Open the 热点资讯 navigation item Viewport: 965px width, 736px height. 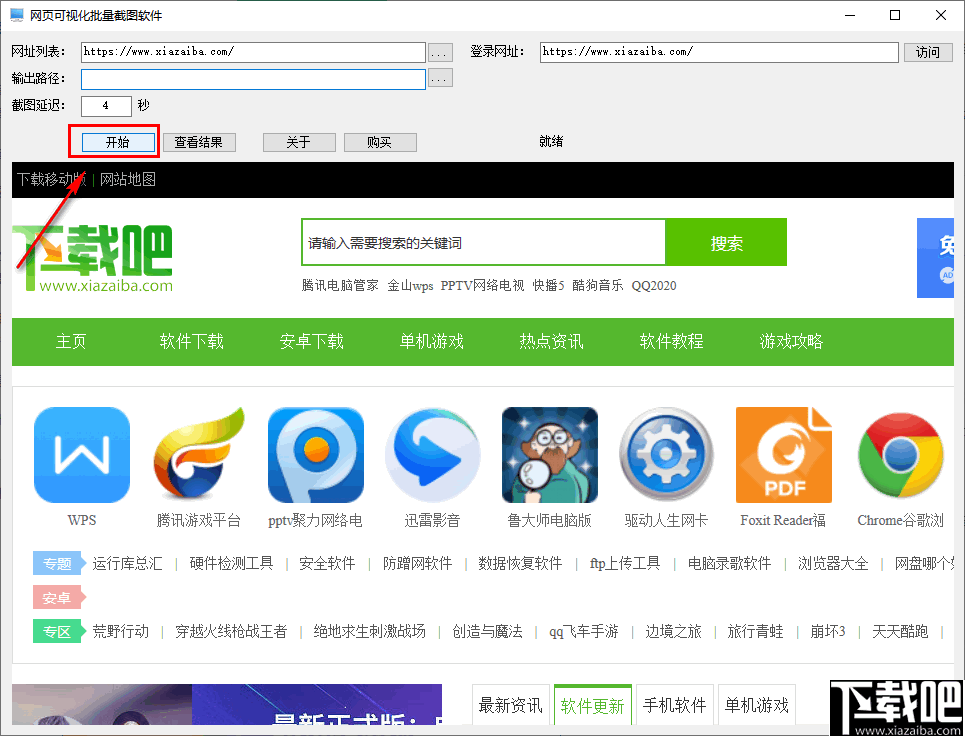(x=551, y=341)
